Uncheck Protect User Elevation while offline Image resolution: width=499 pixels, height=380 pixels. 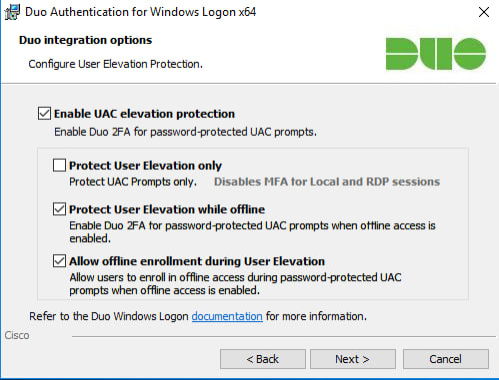pos(59,209)
